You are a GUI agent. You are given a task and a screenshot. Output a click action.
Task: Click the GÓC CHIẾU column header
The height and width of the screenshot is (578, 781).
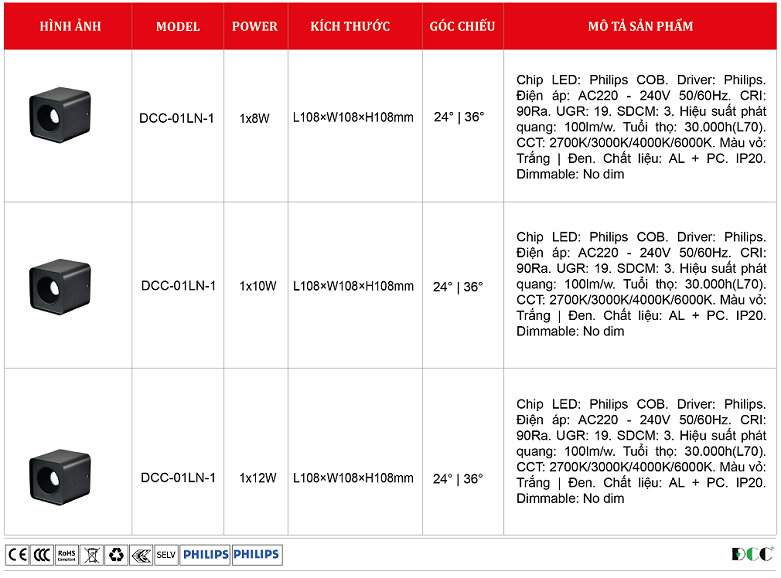462,26
